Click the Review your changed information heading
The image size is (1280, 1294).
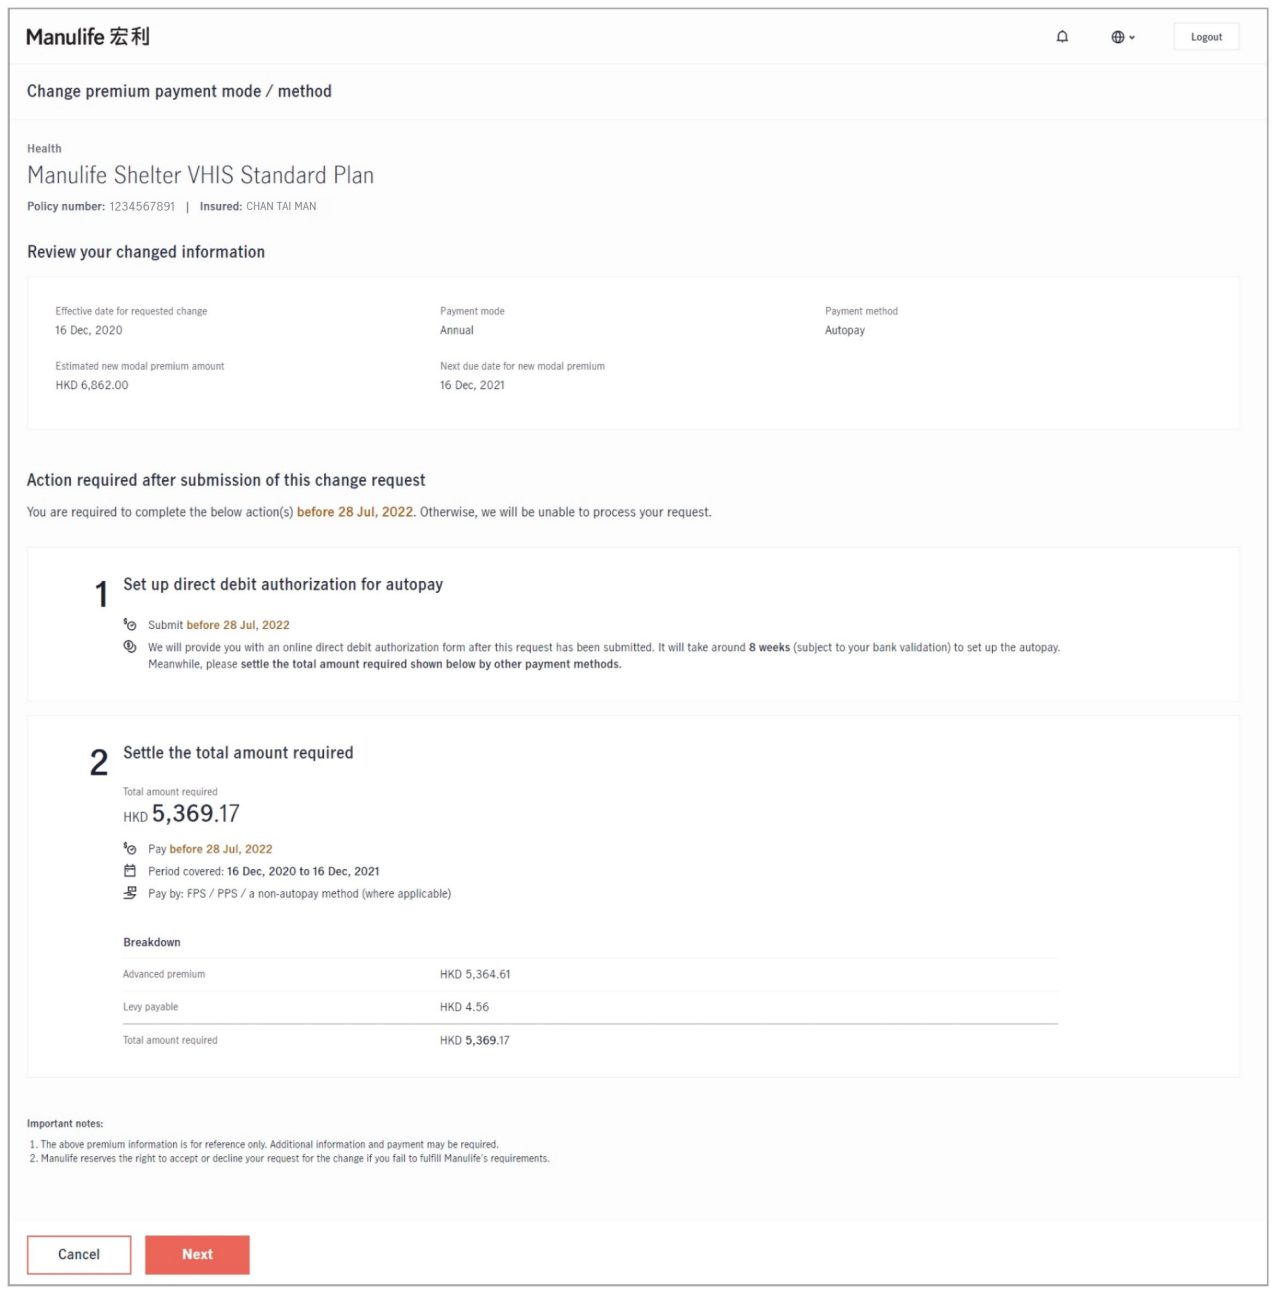[x=146, y=252]
